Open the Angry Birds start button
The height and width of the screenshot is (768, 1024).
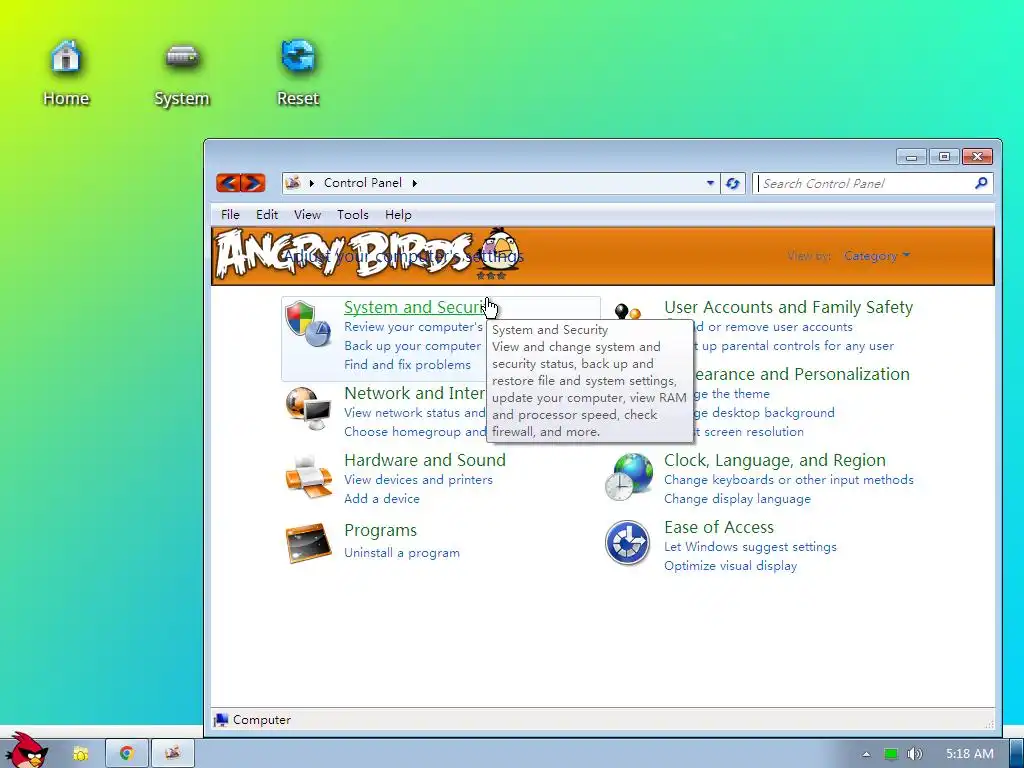click(x=26, y=751)
